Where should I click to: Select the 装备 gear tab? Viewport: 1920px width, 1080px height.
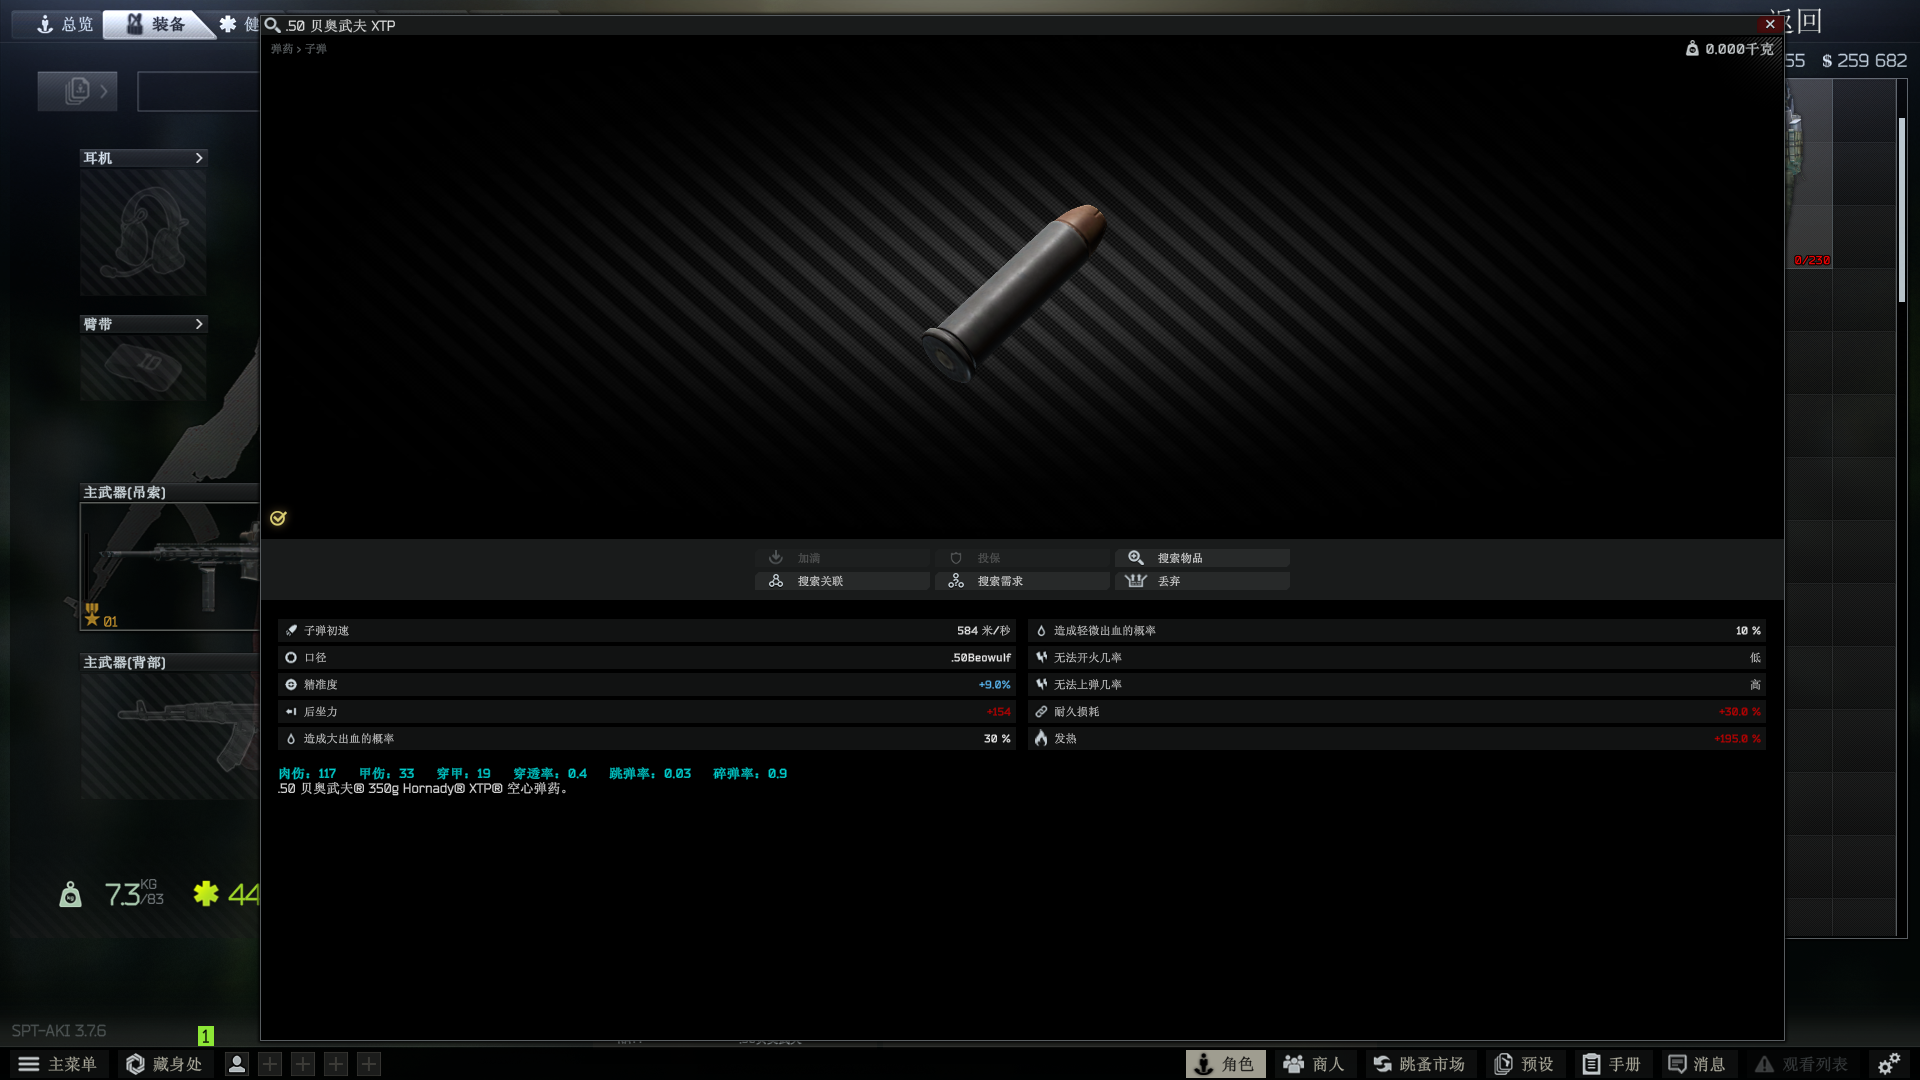click(x=156, y=24)
